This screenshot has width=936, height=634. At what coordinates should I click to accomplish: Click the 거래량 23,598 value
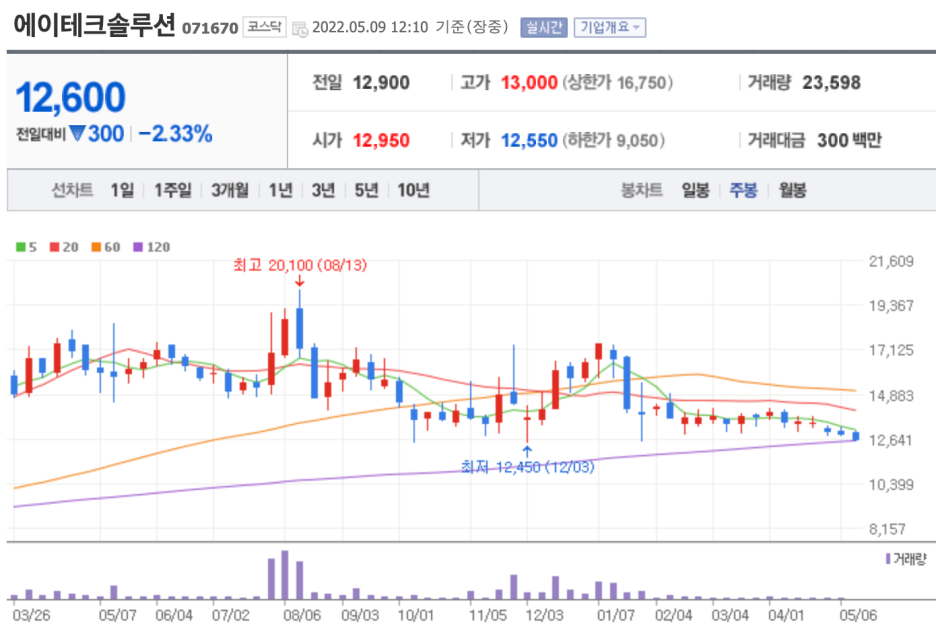tap(832, 82)
